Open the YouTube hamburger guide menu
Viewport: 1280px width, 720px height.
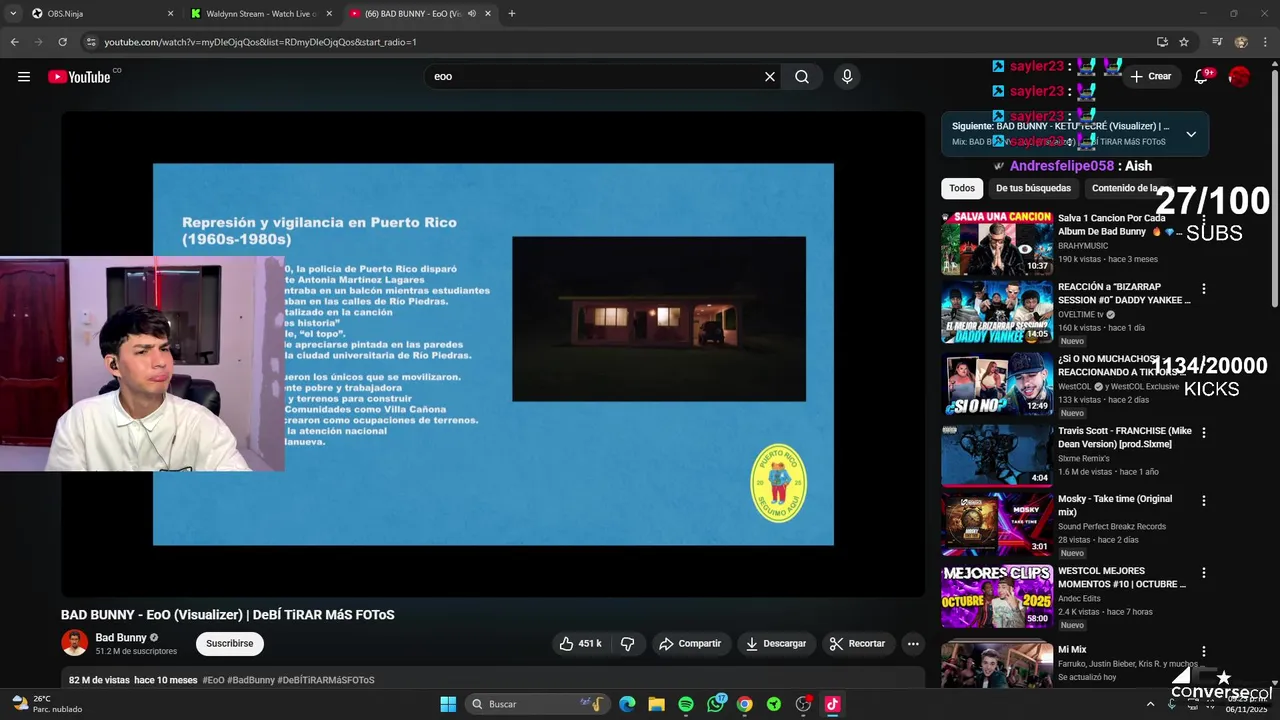tap(24, 77)
